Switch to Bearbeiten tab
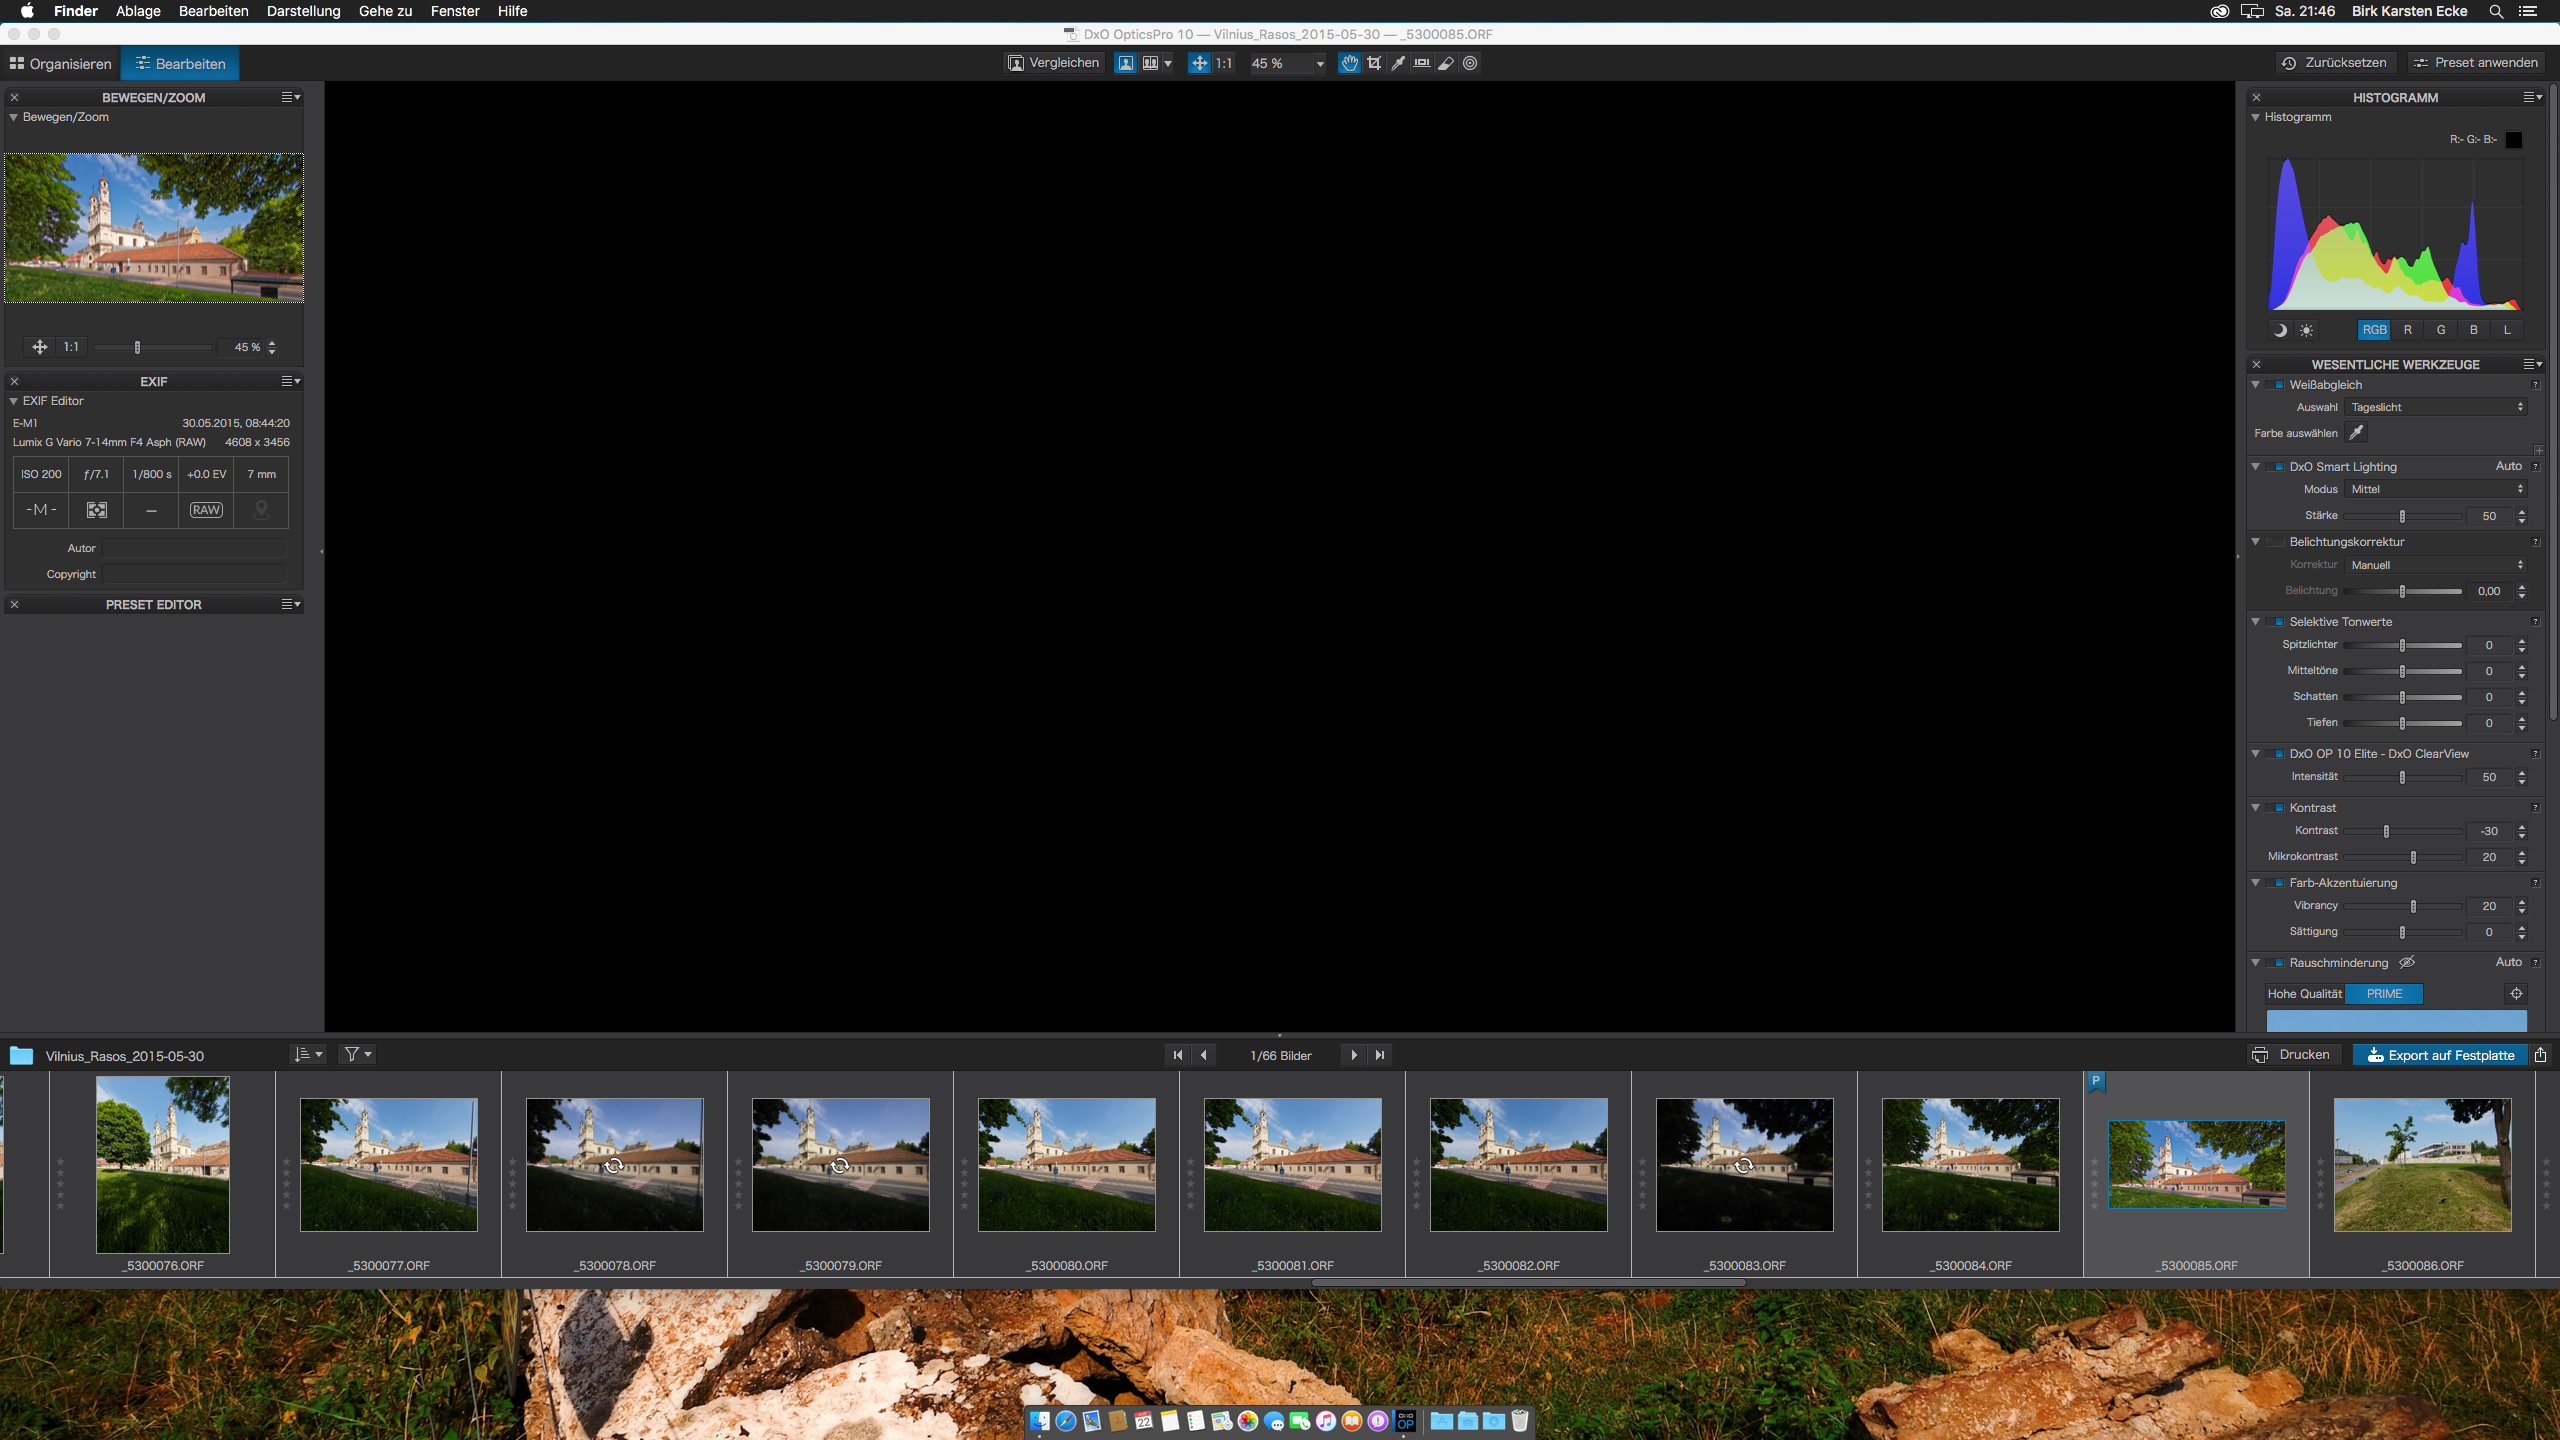 click(181, 63)
